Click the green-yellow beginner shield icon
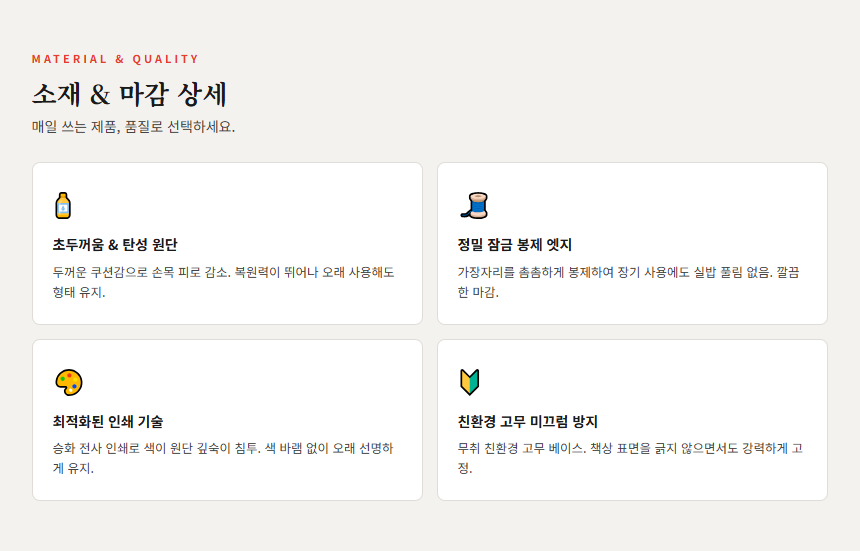The width and height of the screenshot is (860, 551). (x=469, y=382)
